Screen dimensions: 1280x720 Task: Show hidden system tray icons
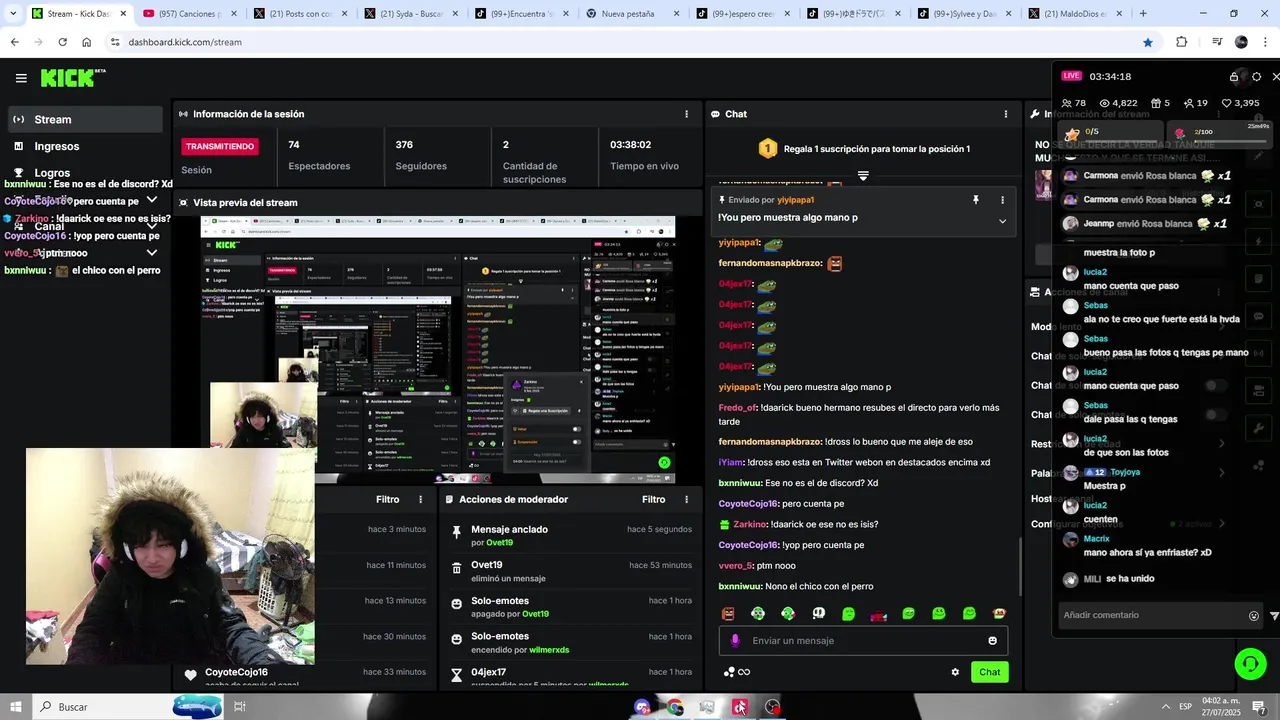[1166, 707]
